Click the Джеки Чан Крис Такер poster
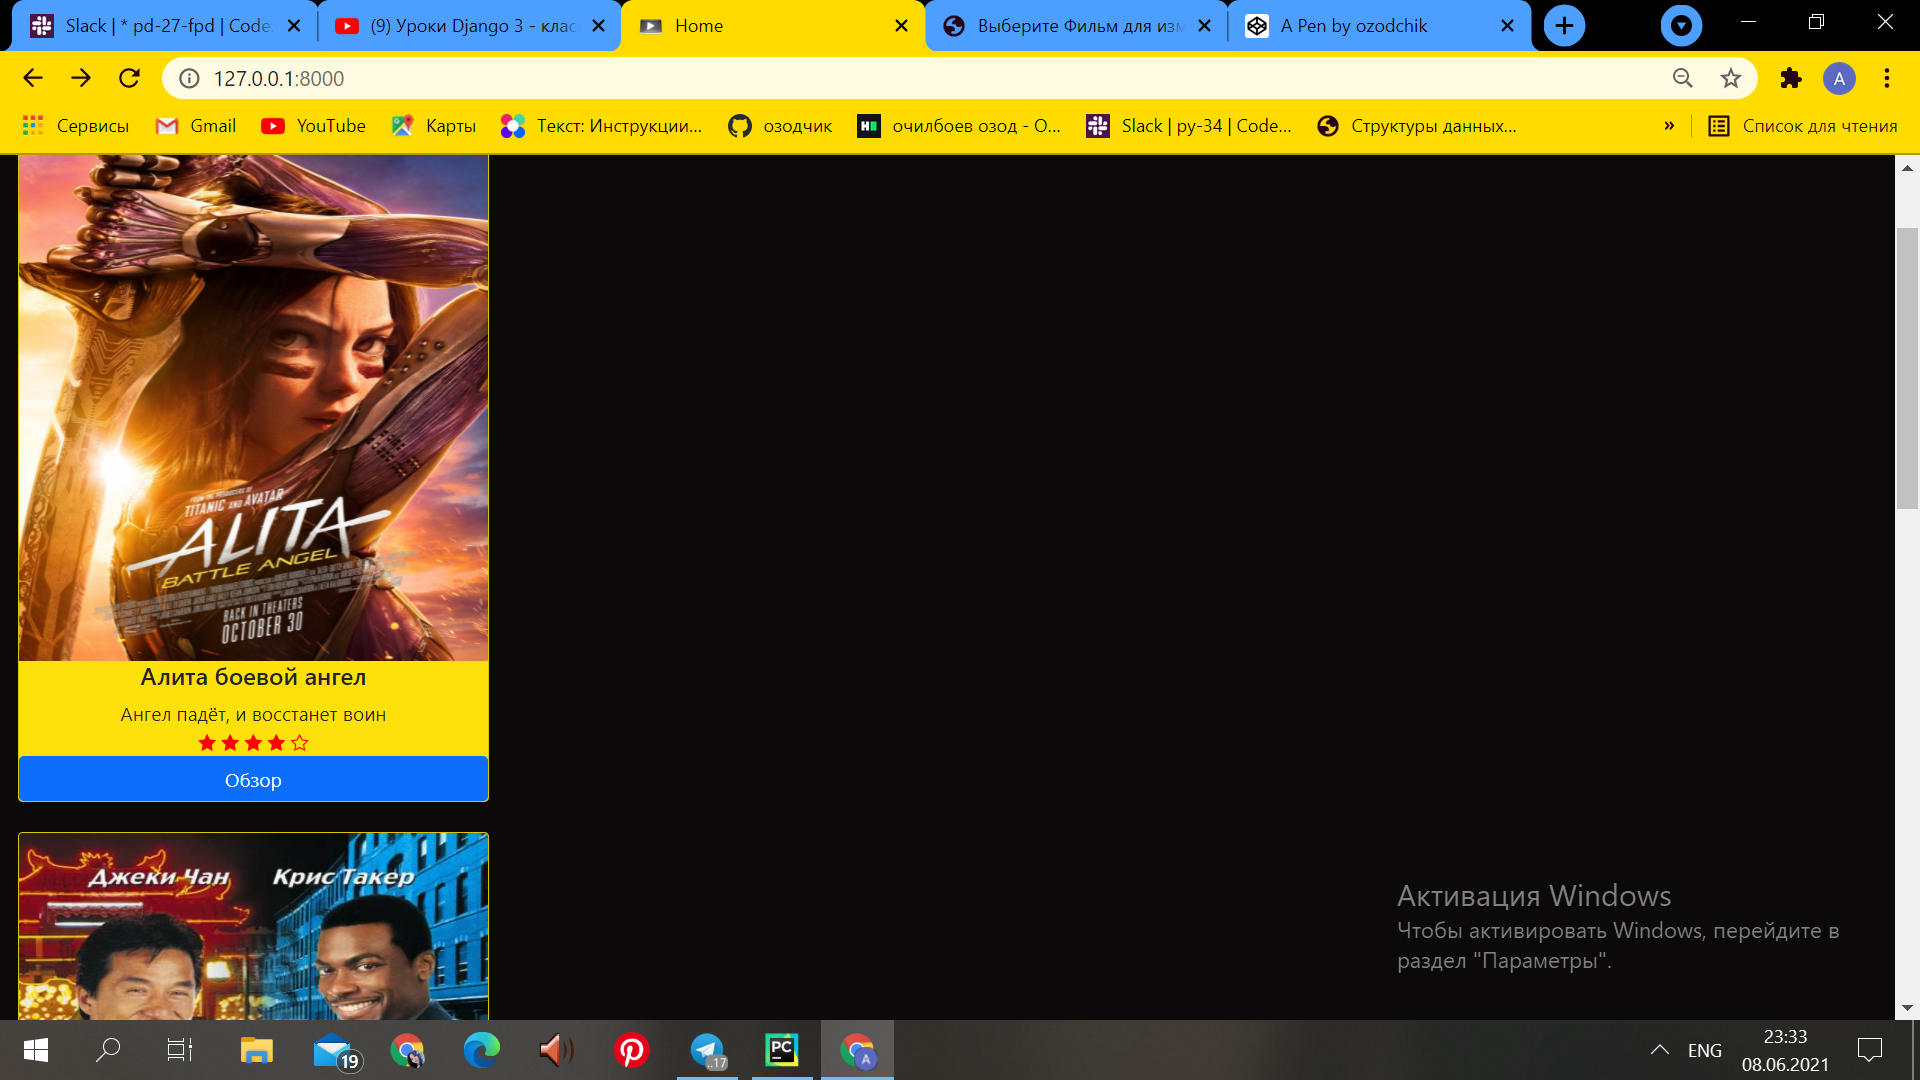The height and width of the screenshot is (1080, 1920). coord(253,927)
